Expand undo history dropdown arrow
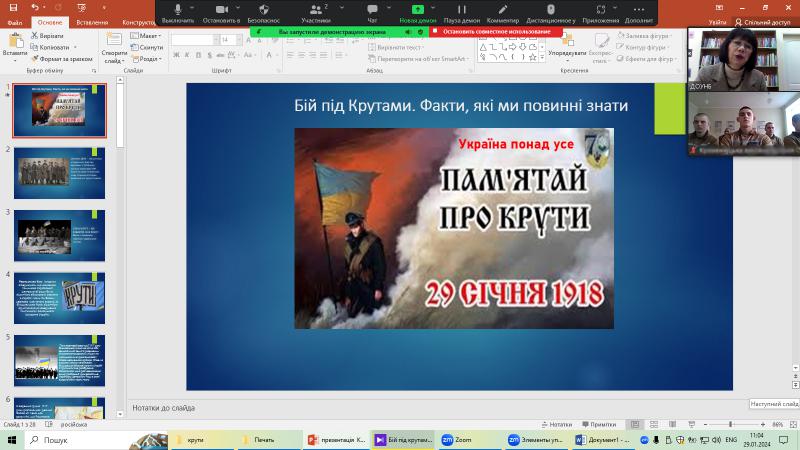The width and height of the screenshot is (800, 450). [45, 7]
